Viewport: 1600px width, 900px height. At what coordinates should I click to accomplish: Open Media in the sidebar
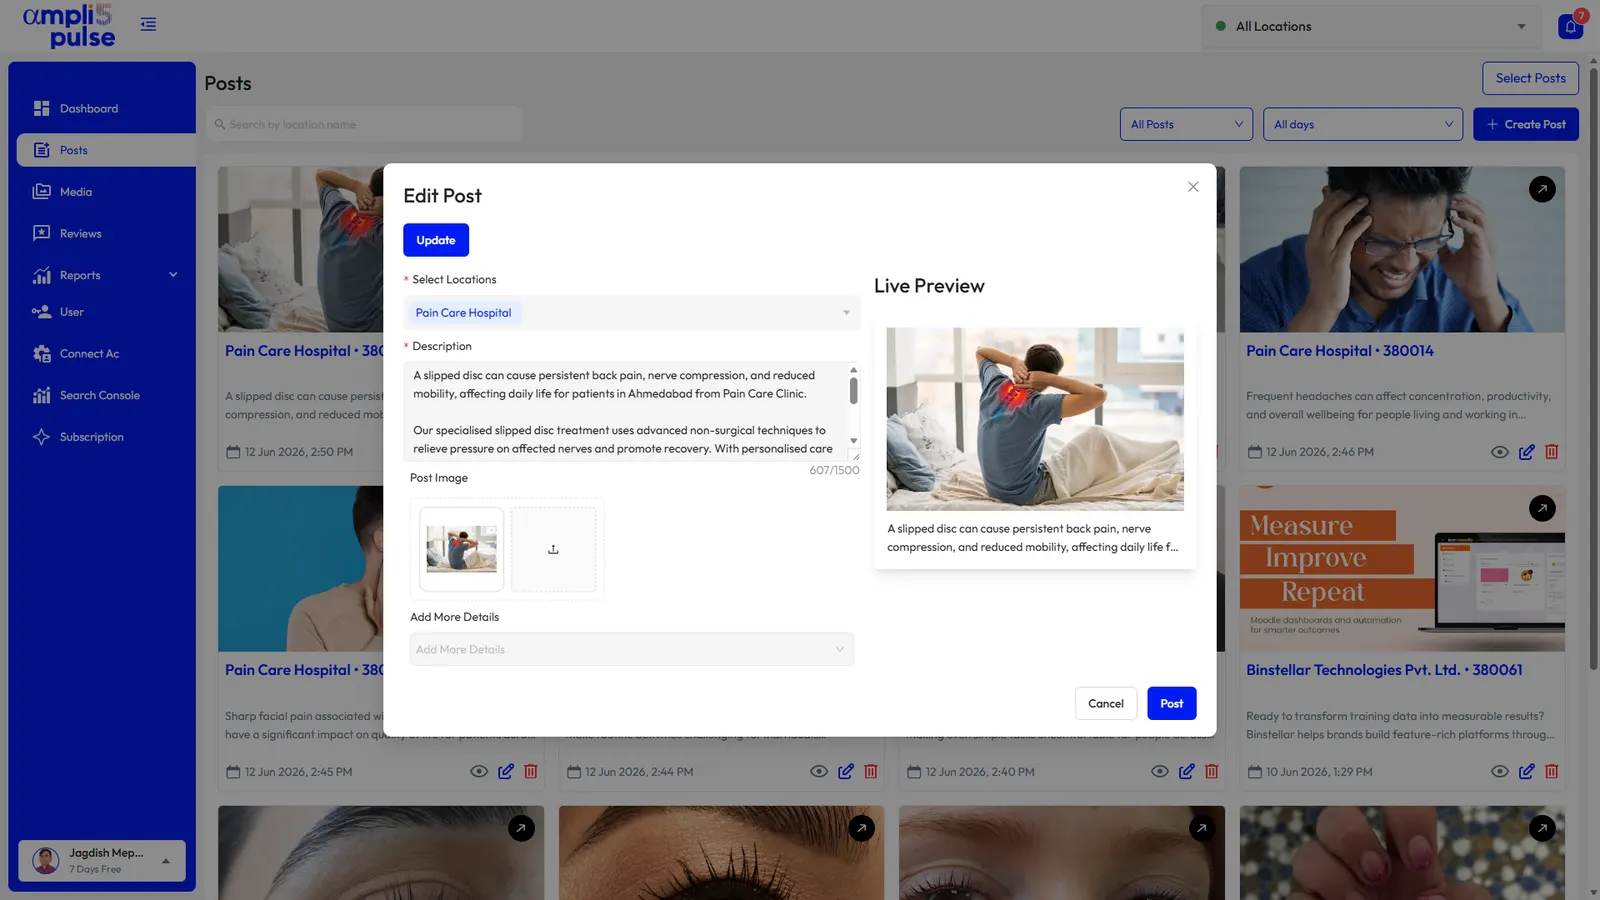(x=106, y=192)
